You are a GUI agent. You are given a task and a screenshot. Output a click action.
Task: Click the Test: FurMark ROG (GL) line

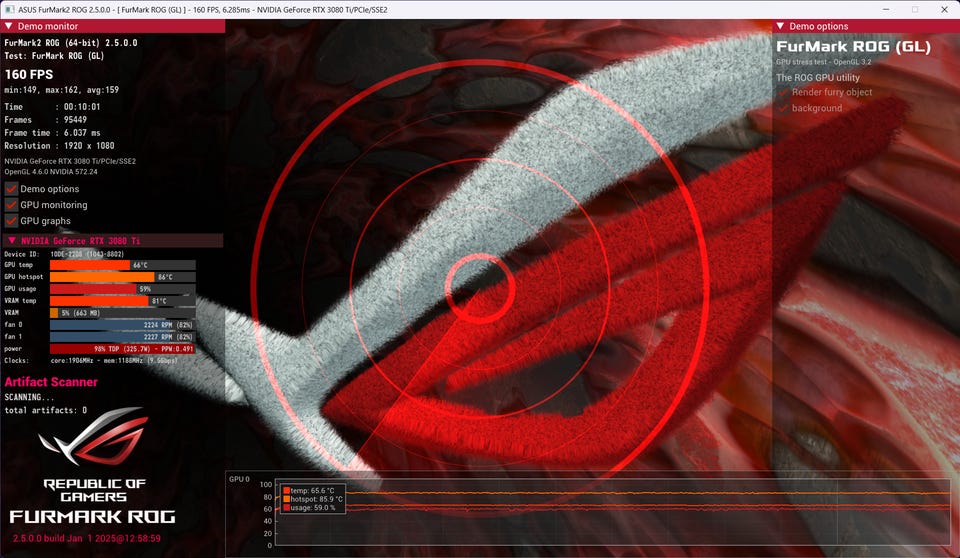pos(54,56)
